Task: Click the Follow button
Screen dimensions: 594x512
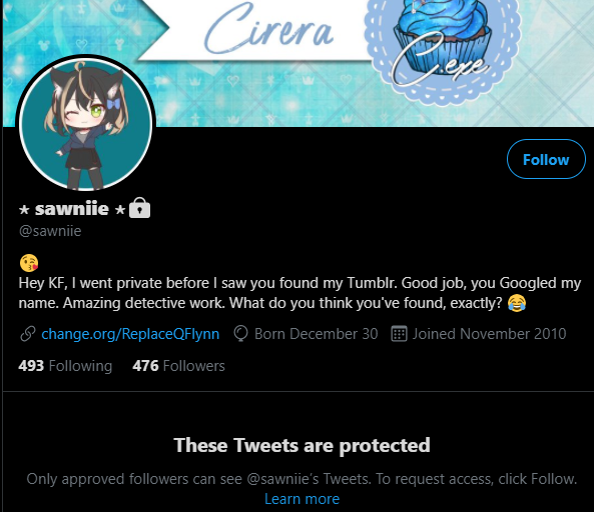Action: click(546, 159)
